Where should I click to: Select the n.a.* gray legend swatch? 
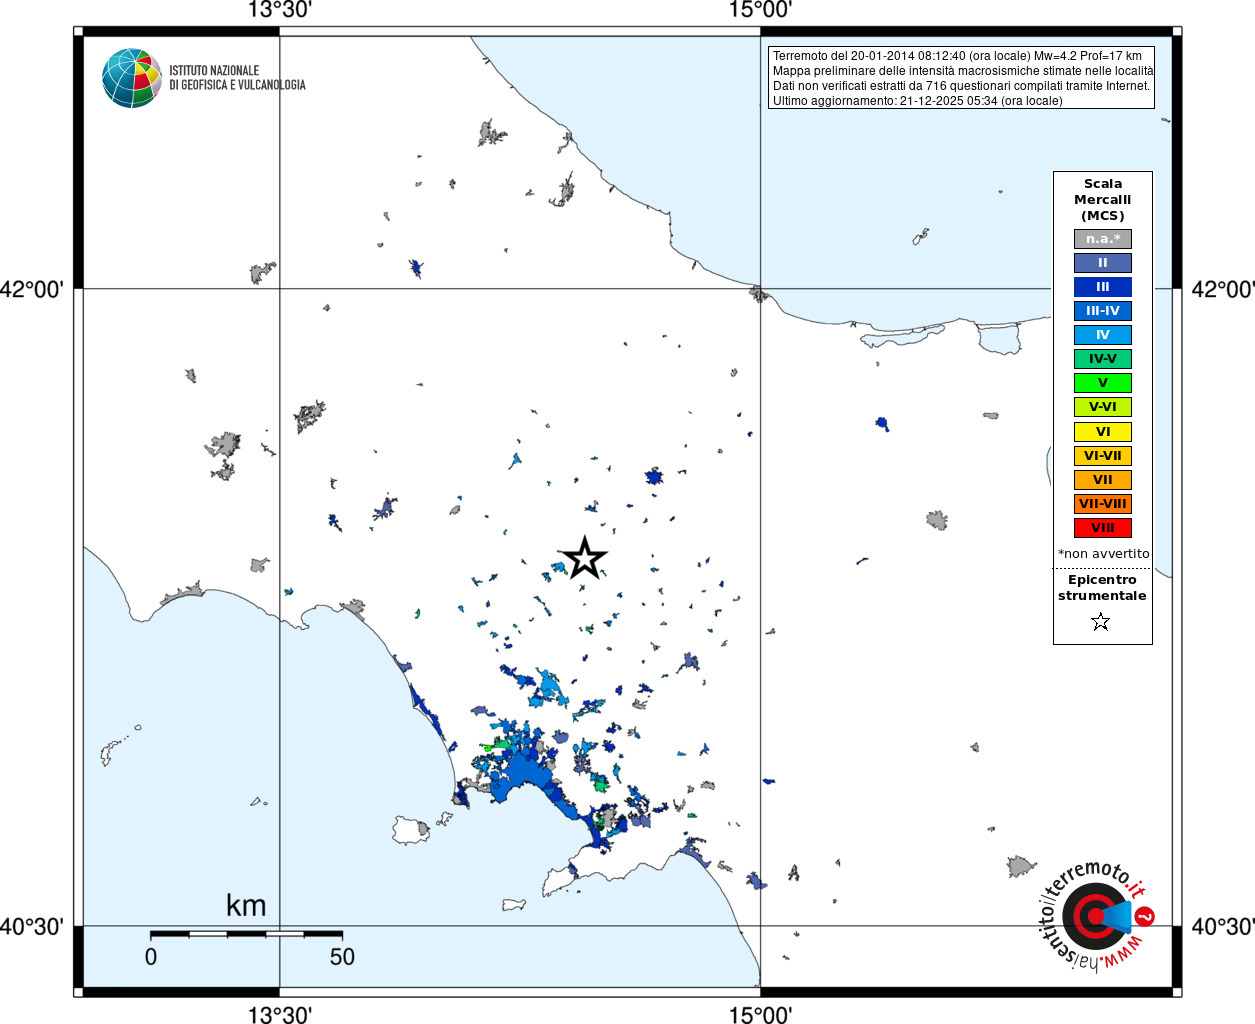(1103, 239)
